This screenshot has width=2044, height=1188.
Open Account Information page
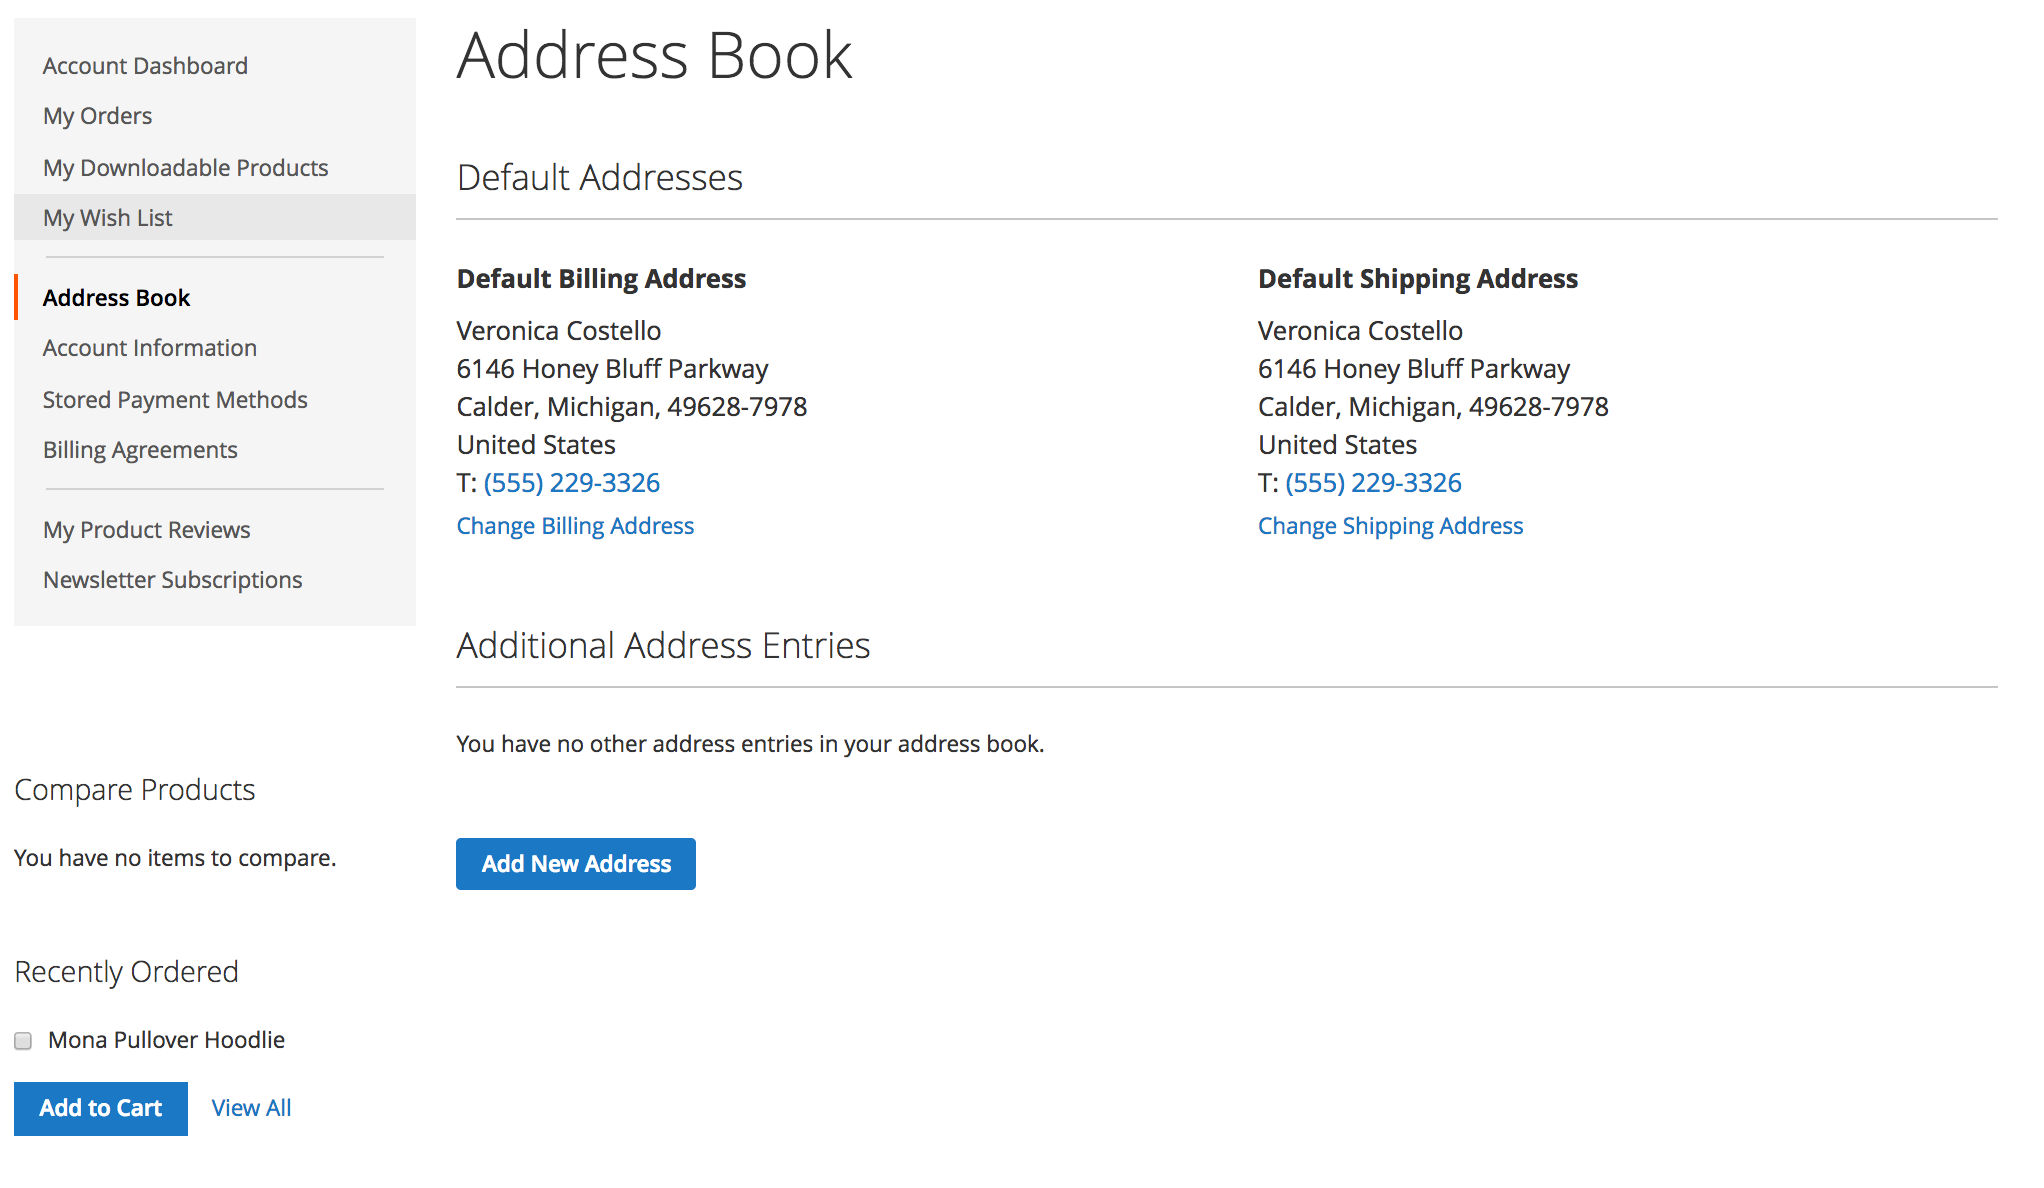(x=150, y=347)
